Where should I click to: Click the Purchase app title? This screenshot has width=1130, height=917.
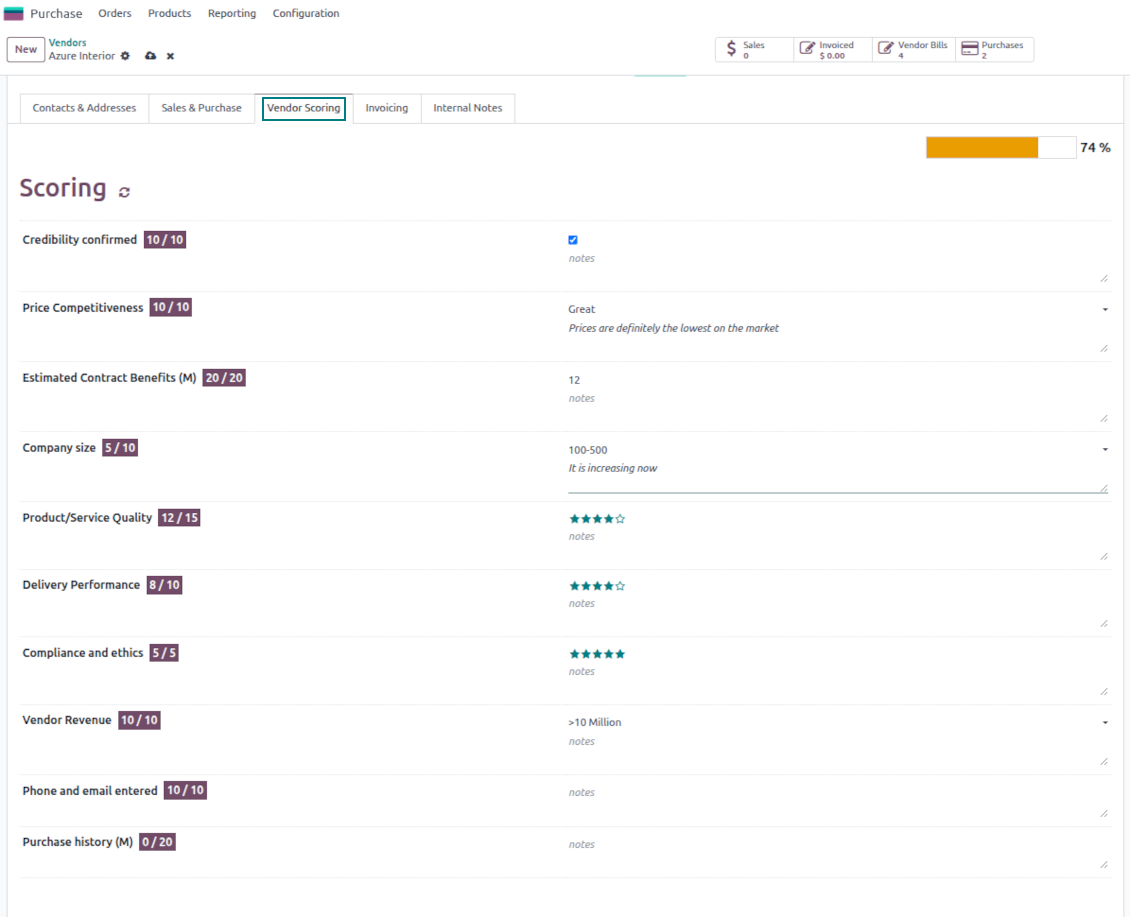point(56,14)
